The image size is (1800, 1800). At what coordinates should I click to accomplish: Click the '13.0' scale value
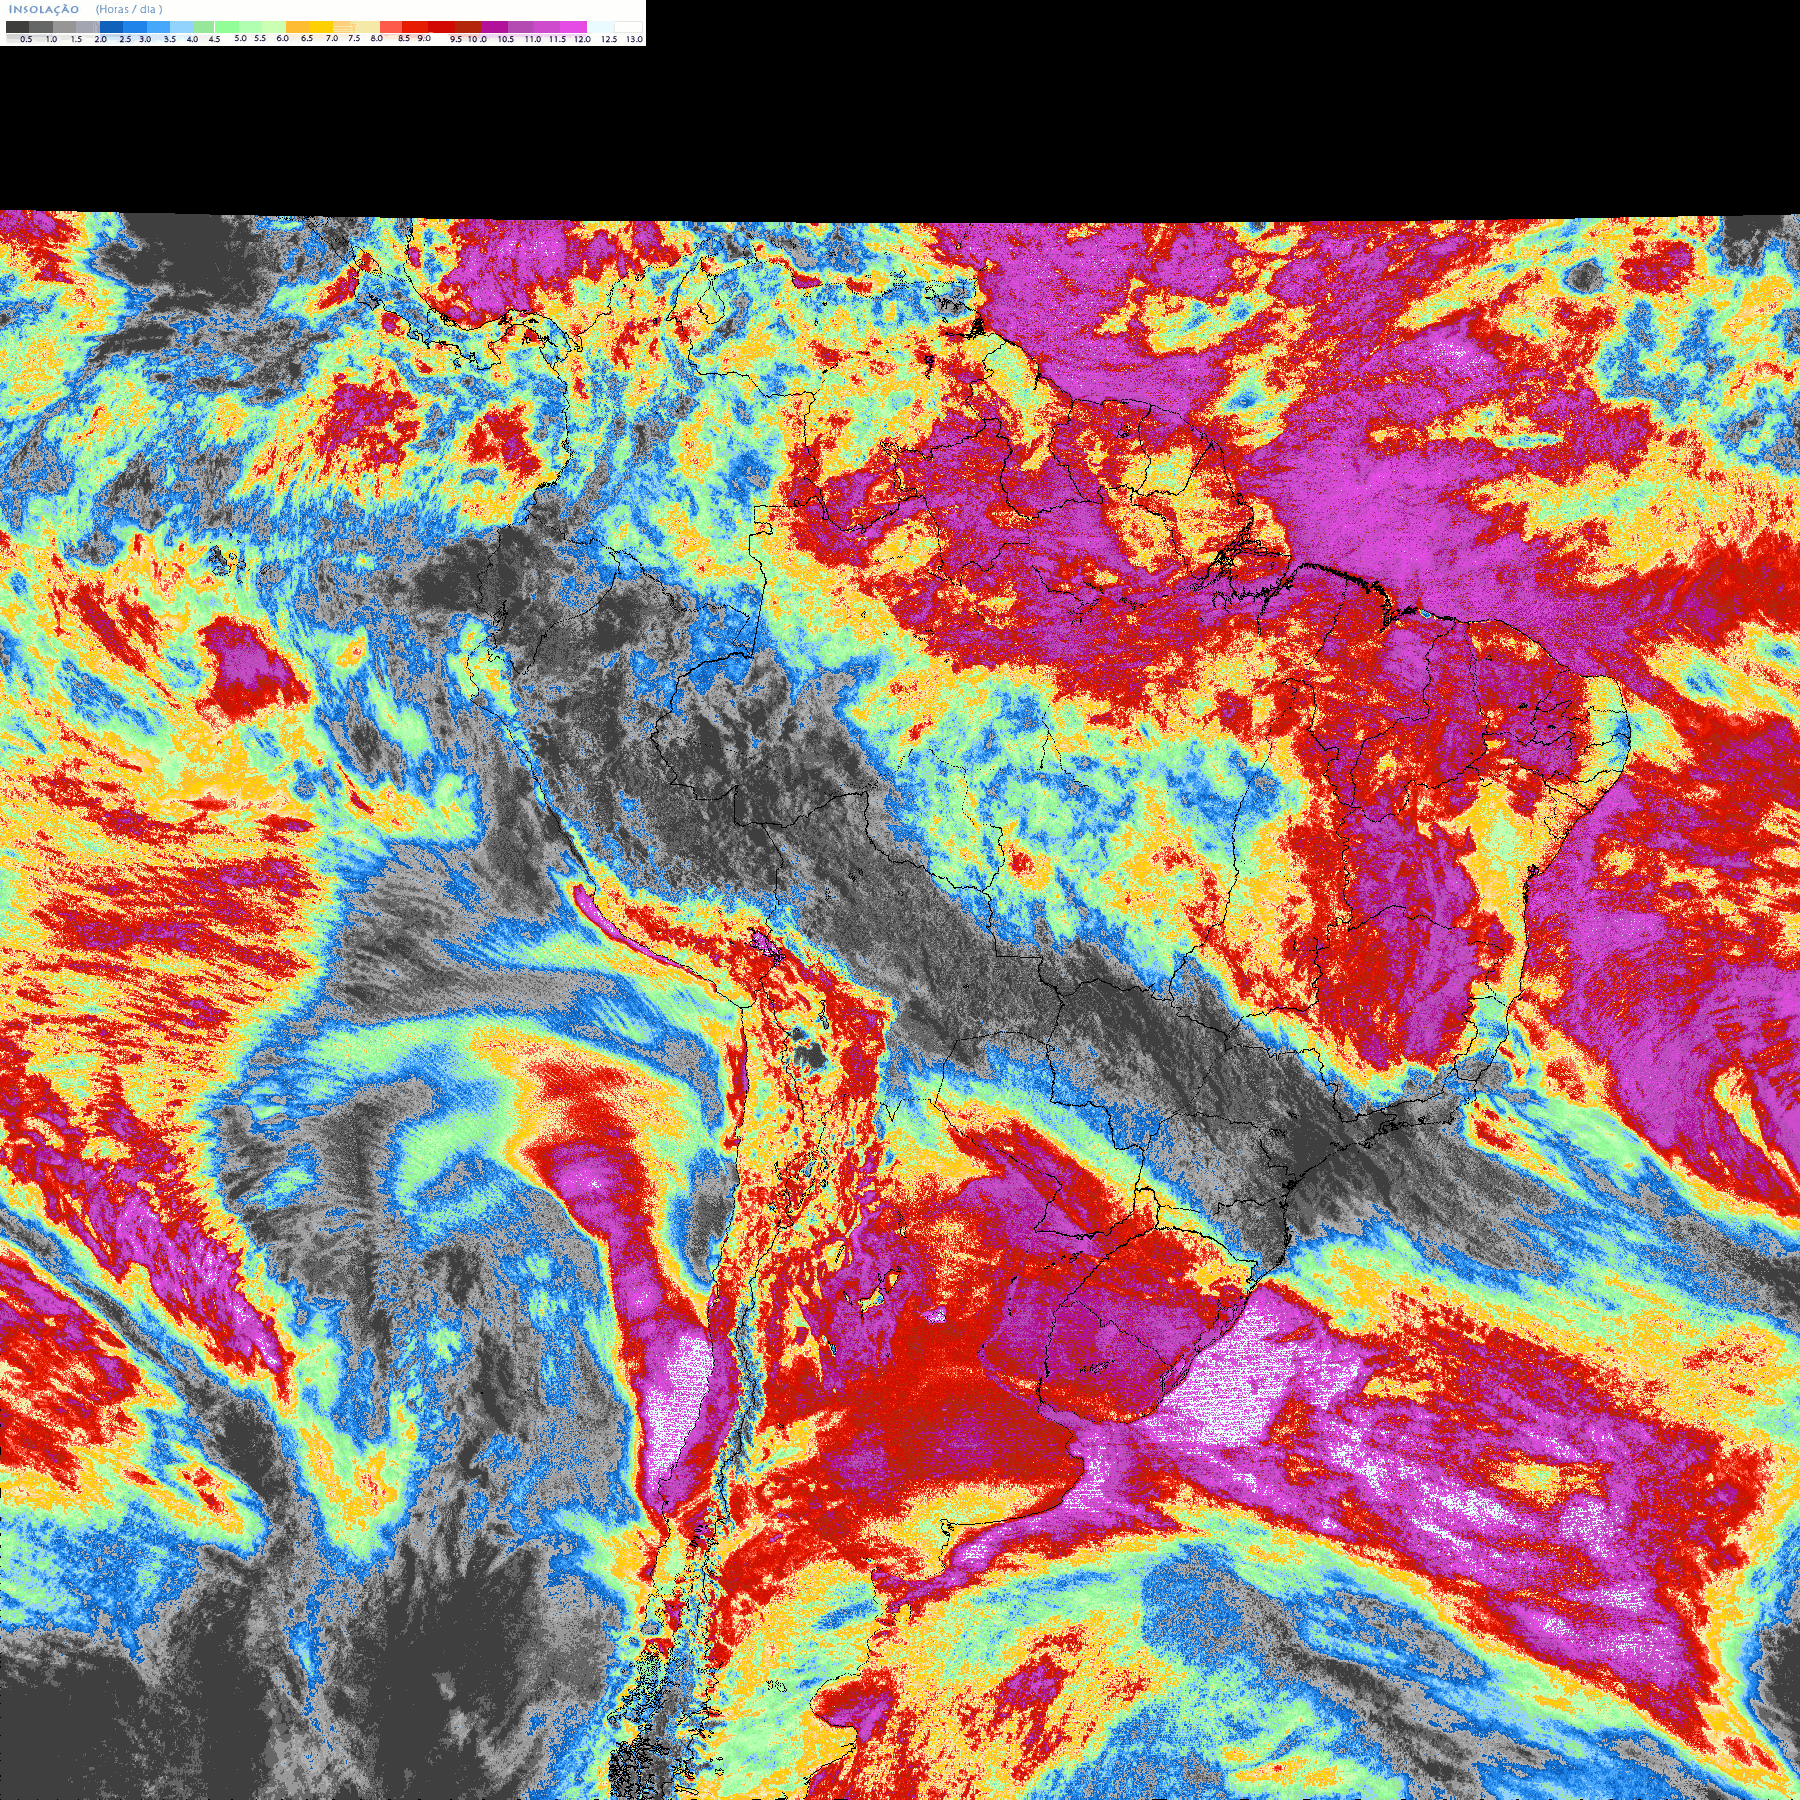[634, 39]
